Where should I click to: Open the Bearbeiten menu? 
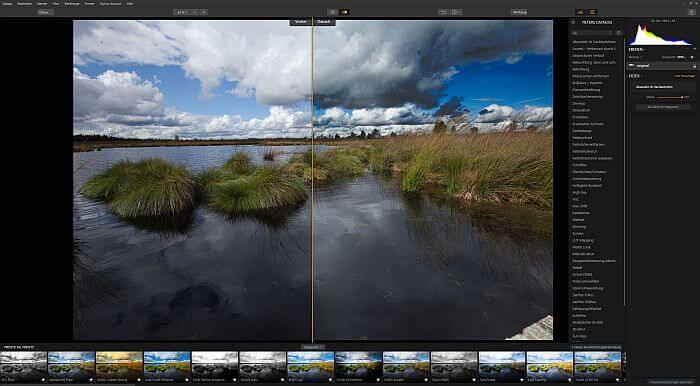click(25, 3)
